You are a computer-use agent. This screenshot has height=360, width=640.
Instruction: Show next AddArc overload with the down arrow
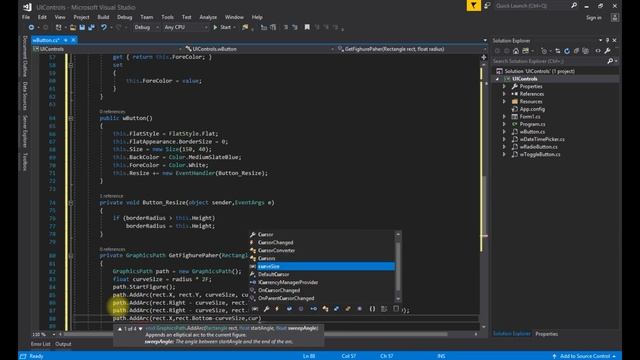(140, 329)
